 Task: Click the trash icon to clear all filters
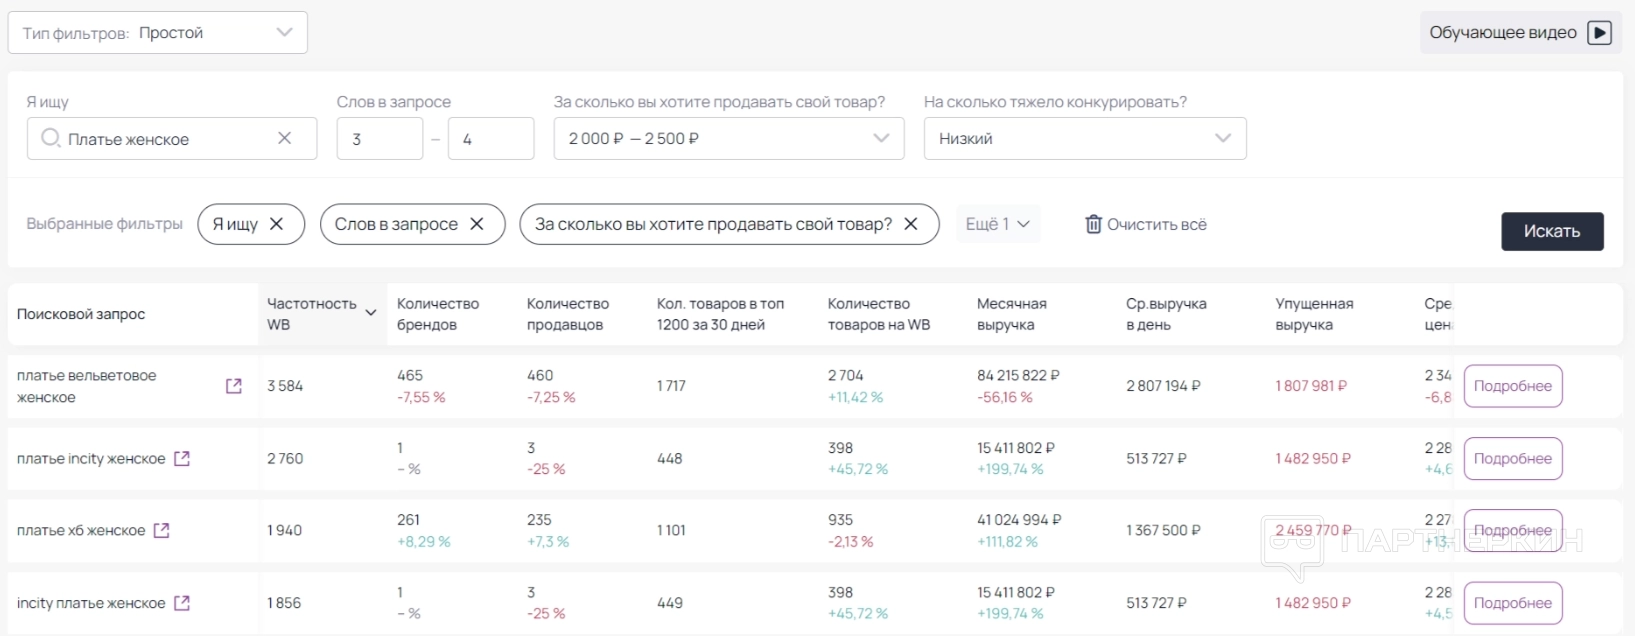point(1094,224)
